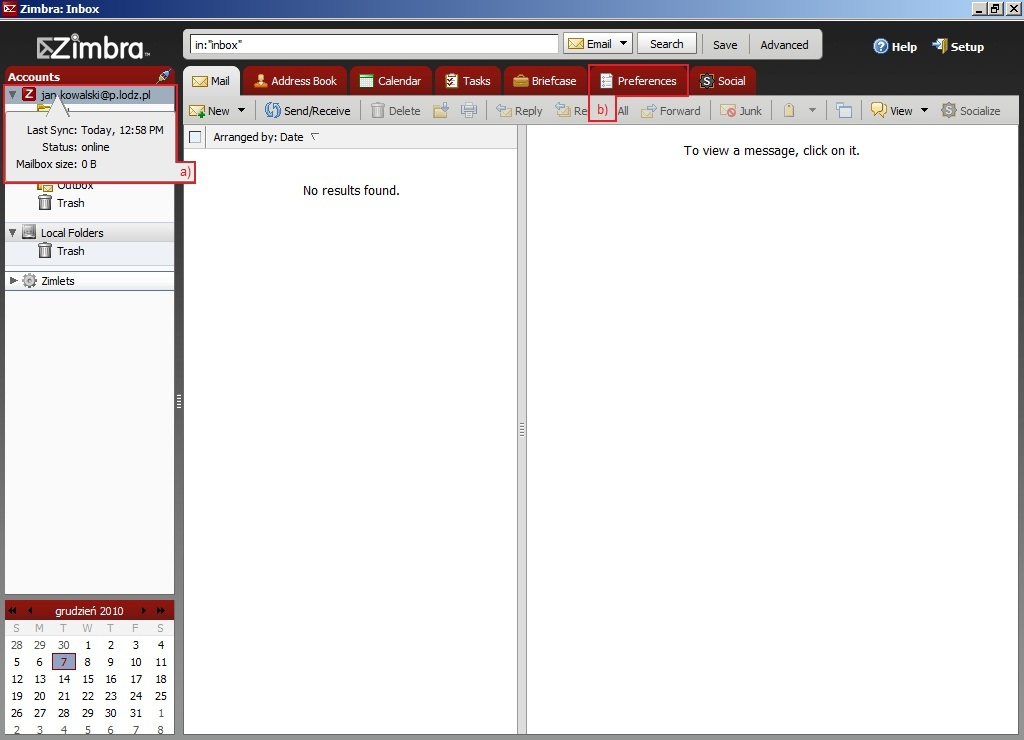This screenshot has height=740, width=1024.
Task: Select day 18 in the mini calendar
Action: click(x=161, y=679)
